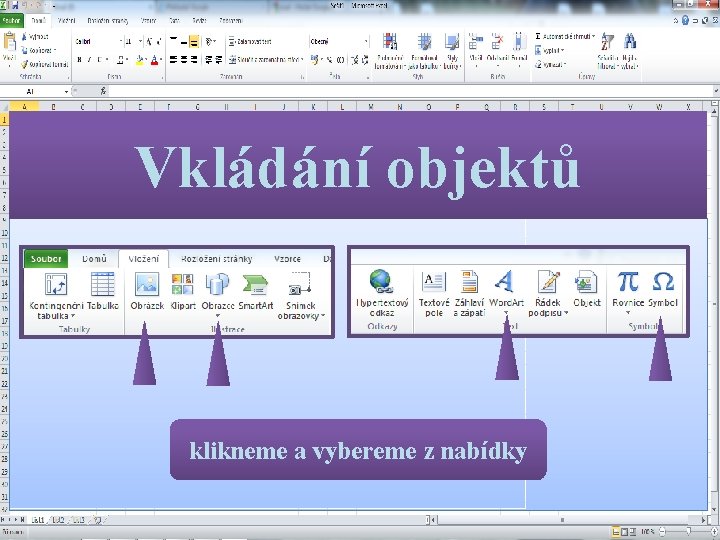Switch to the Vzorce ribbon tab
The width and height of the screenshot is (720, 540).
coord(148,21)
